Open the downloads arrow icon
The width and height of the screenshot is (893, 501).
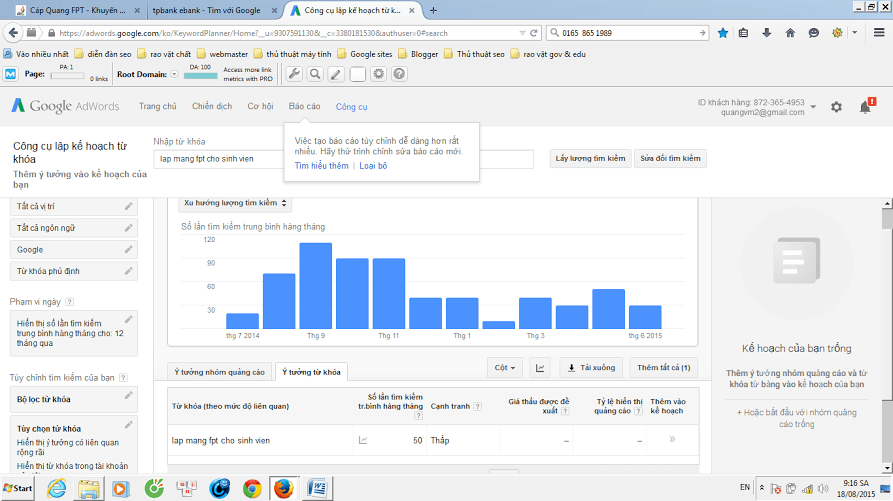(x=767, y=33)
